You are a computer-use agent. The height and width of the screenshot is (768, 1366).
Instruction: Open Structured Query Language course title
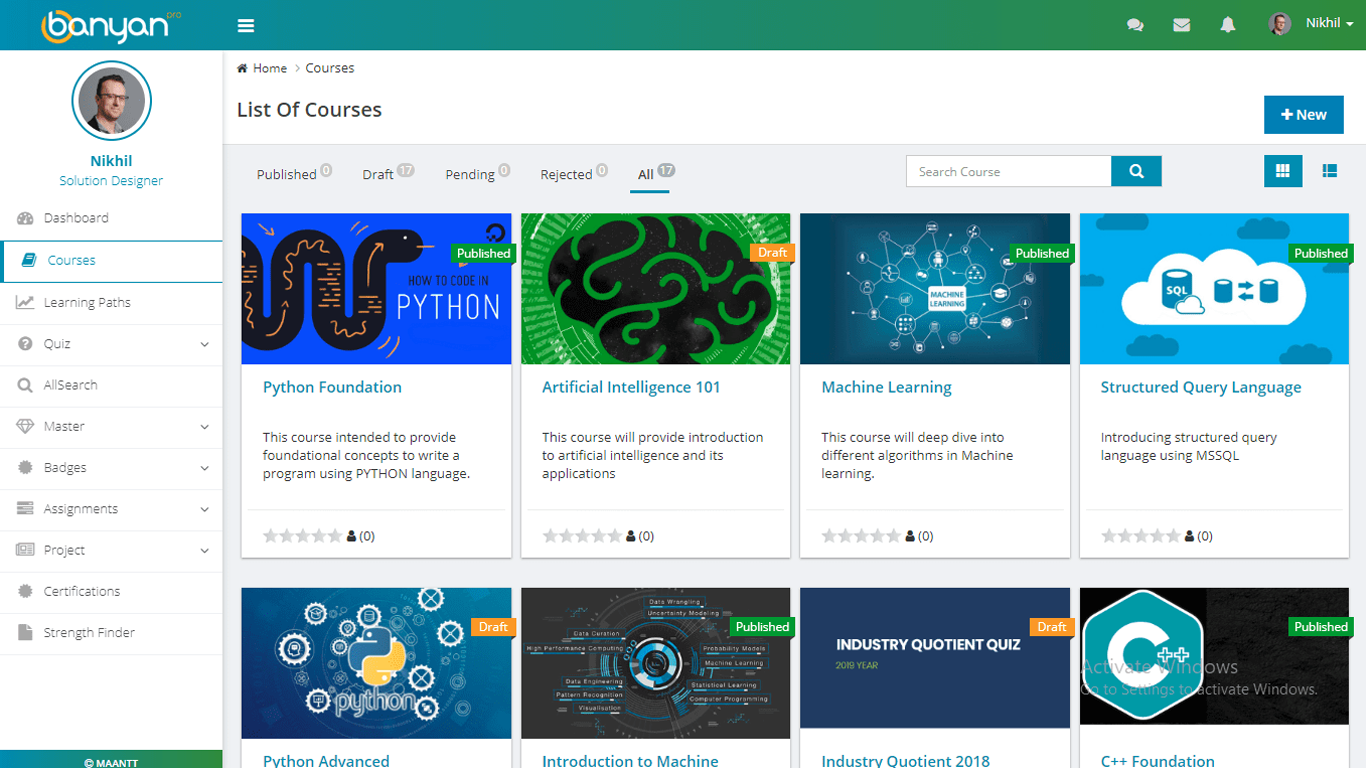tap(1201, 388)
